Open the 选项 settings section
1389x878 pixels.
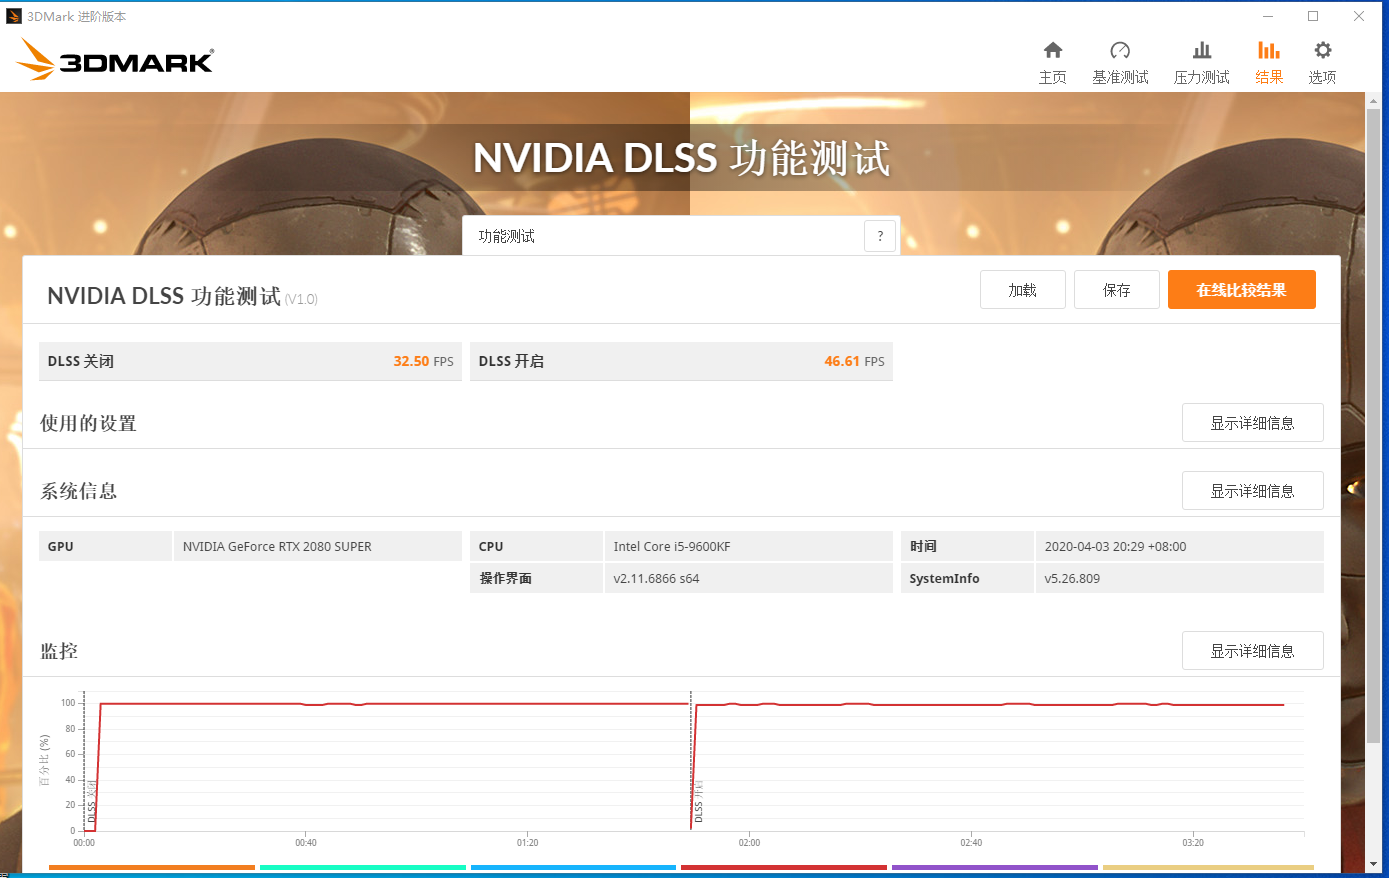click(x=1321, y=60)
